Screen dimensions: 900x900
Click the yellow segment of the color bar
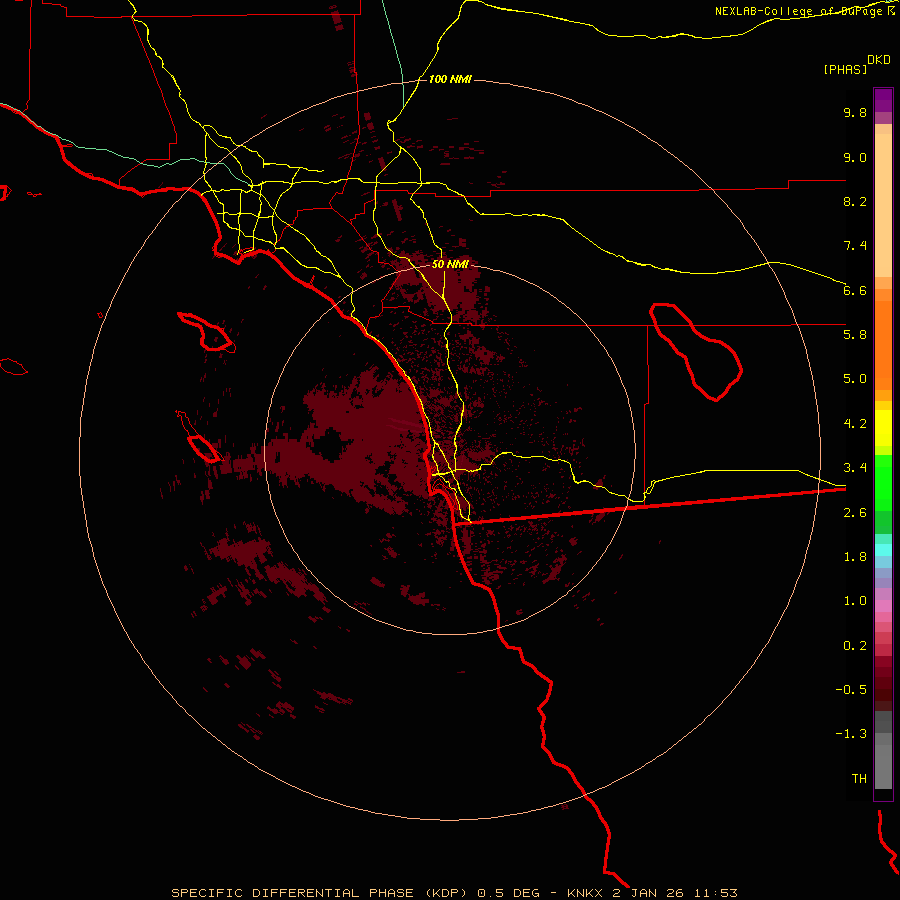click(x=883, y=428)
